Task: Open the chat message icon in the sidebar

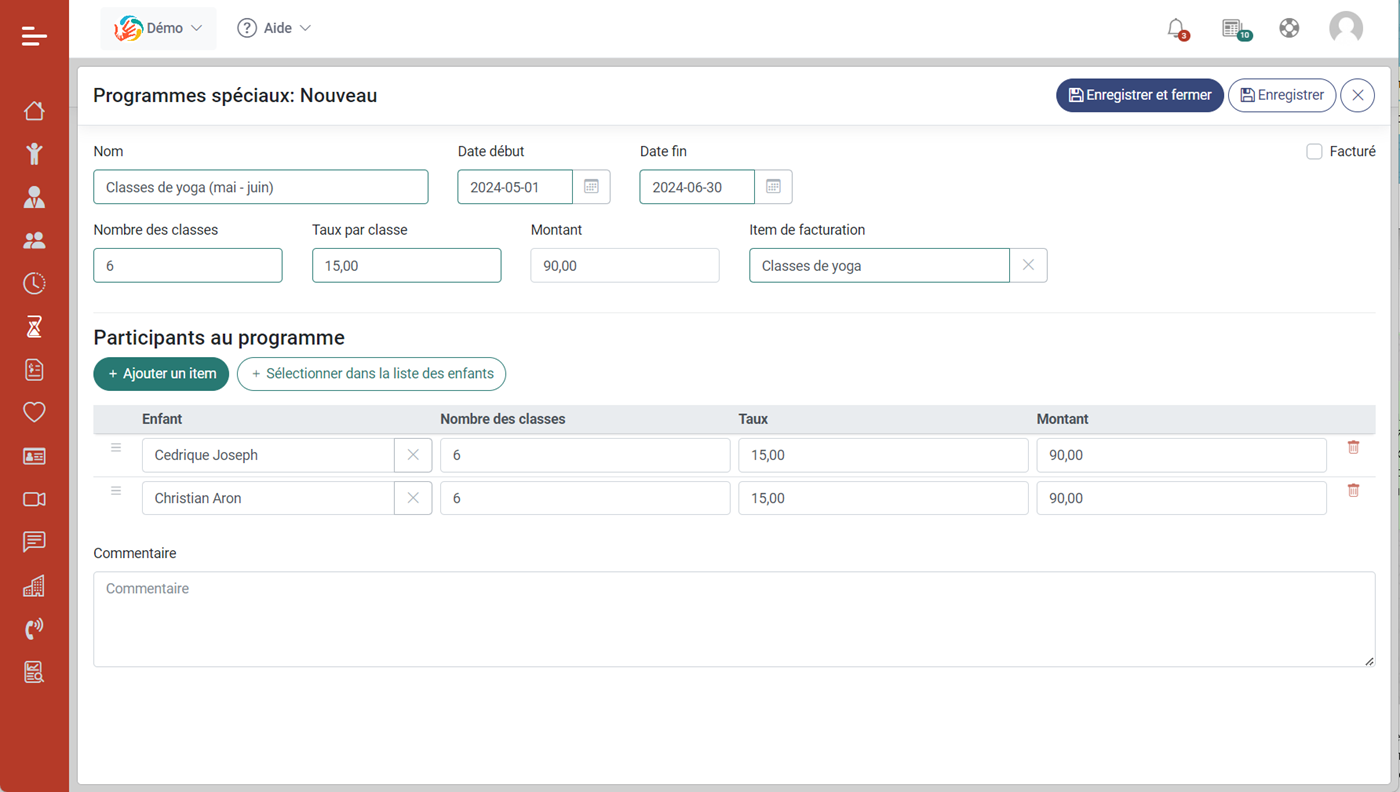Action: (34, 542)
